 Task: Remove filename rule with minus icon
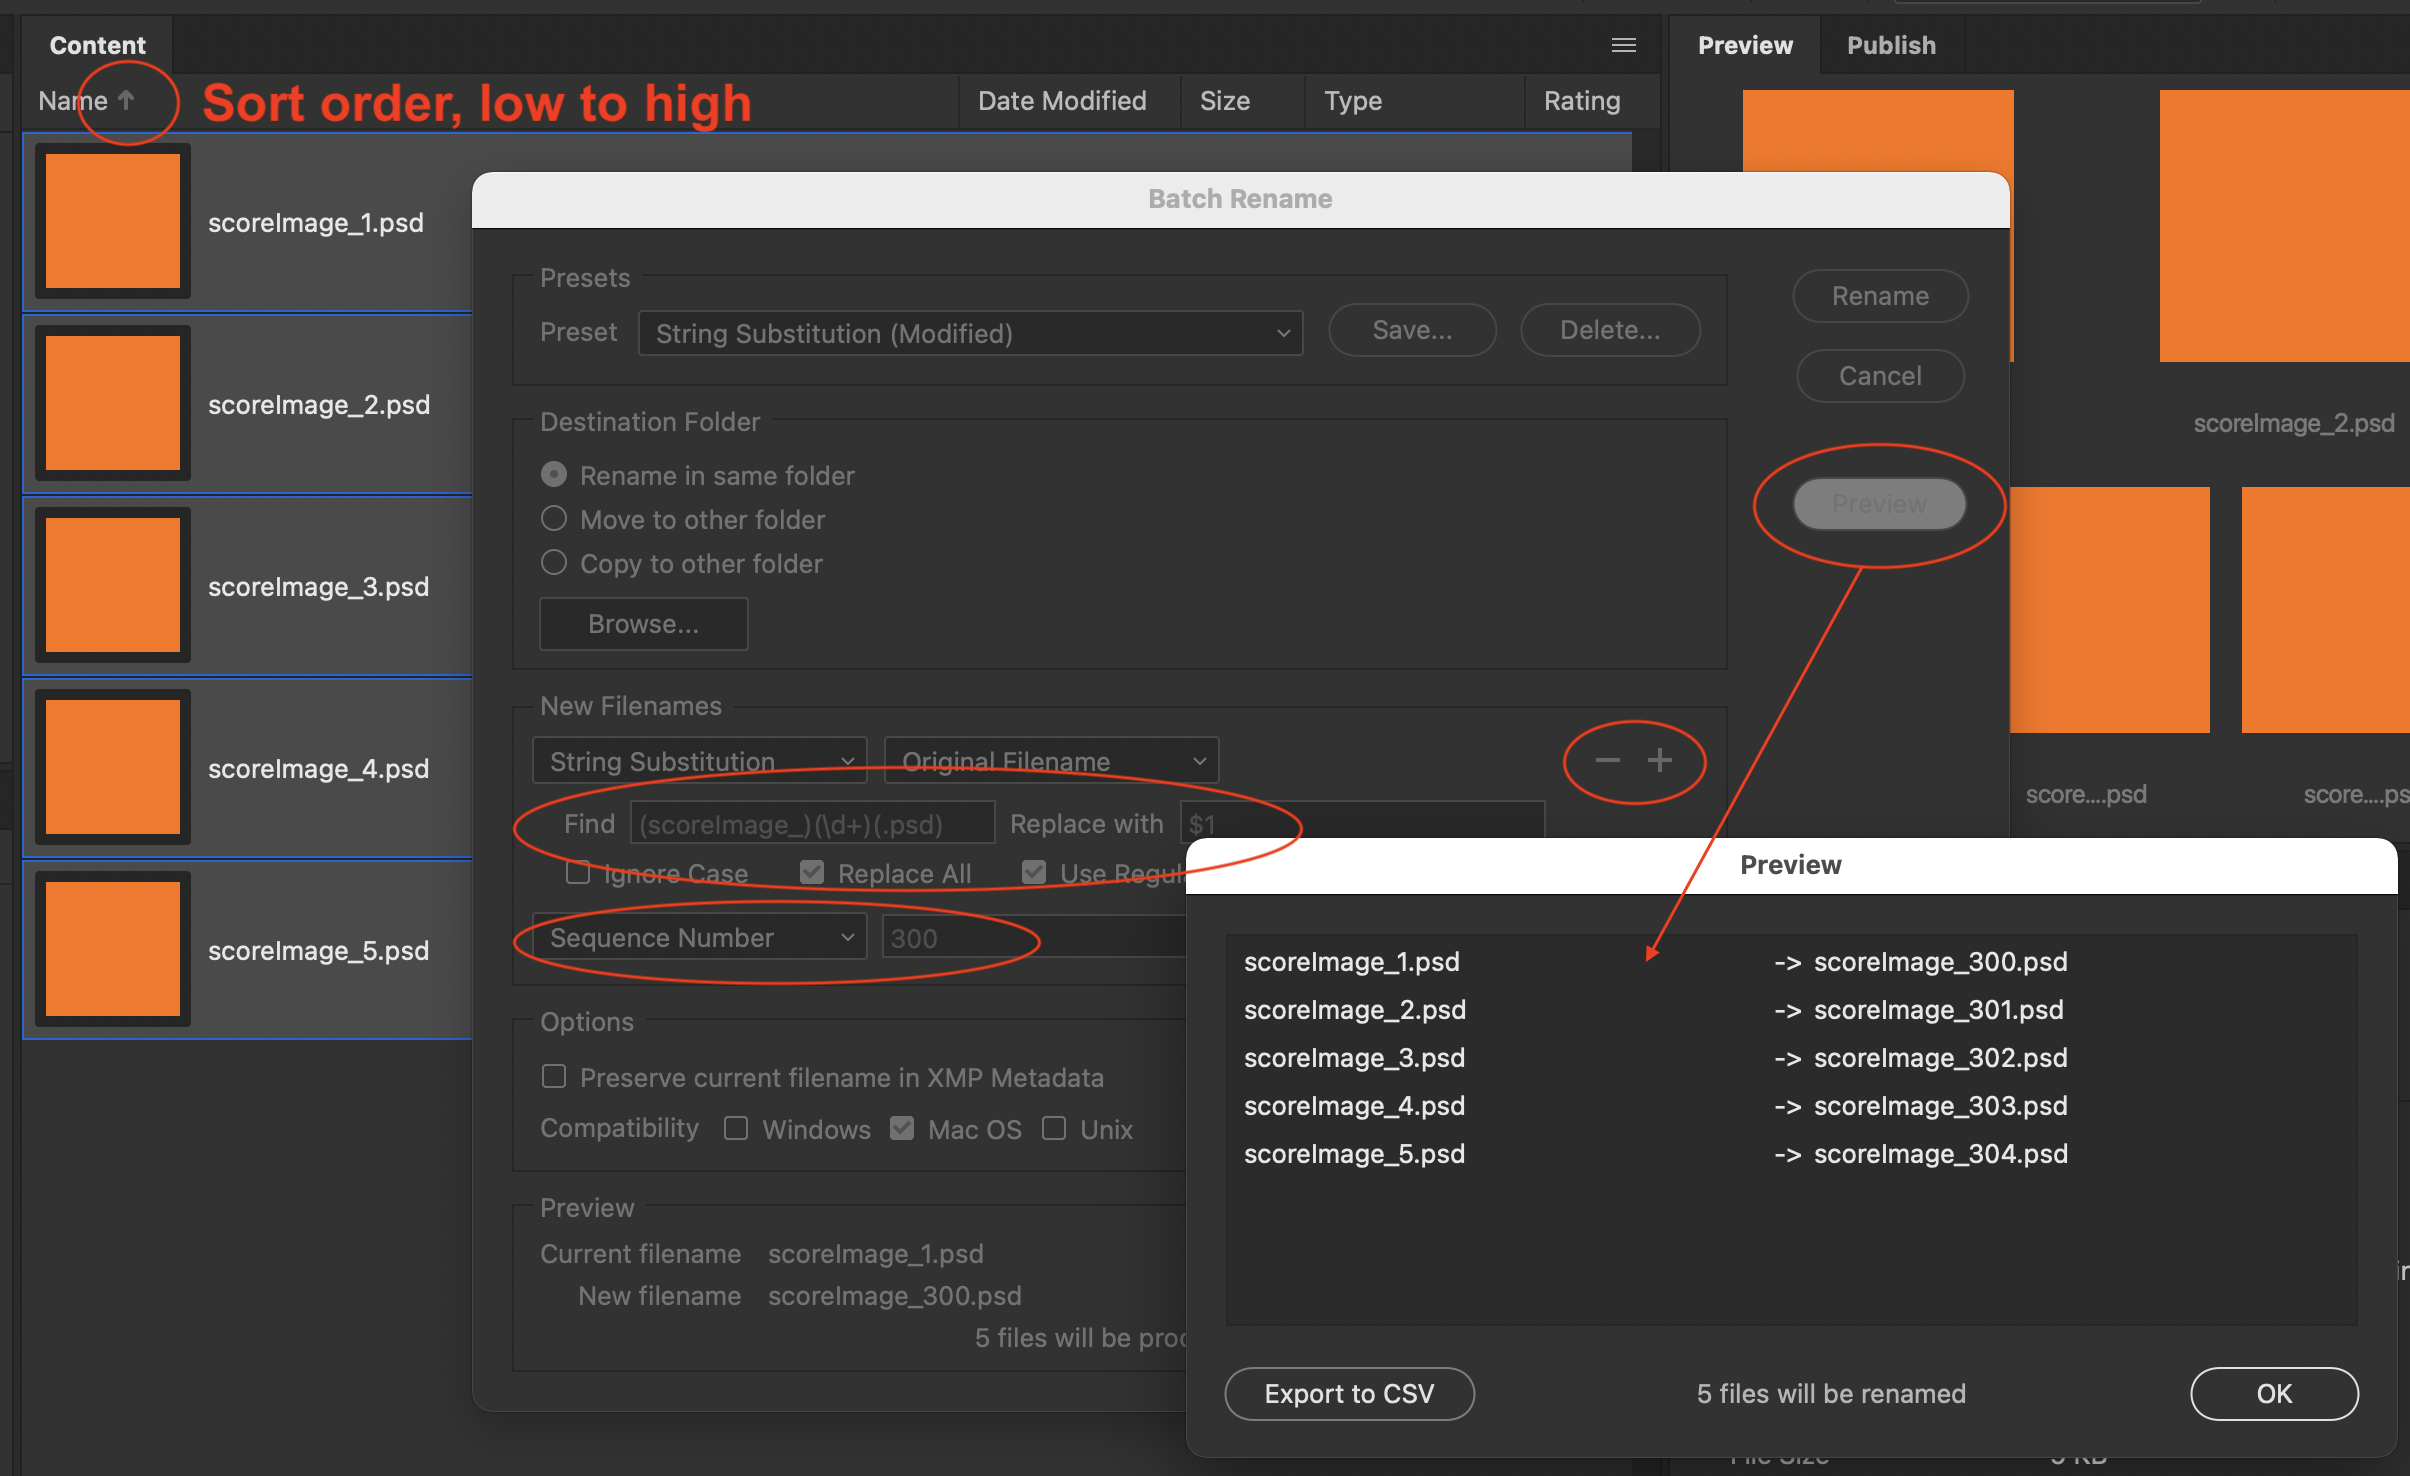[1607, 761]
